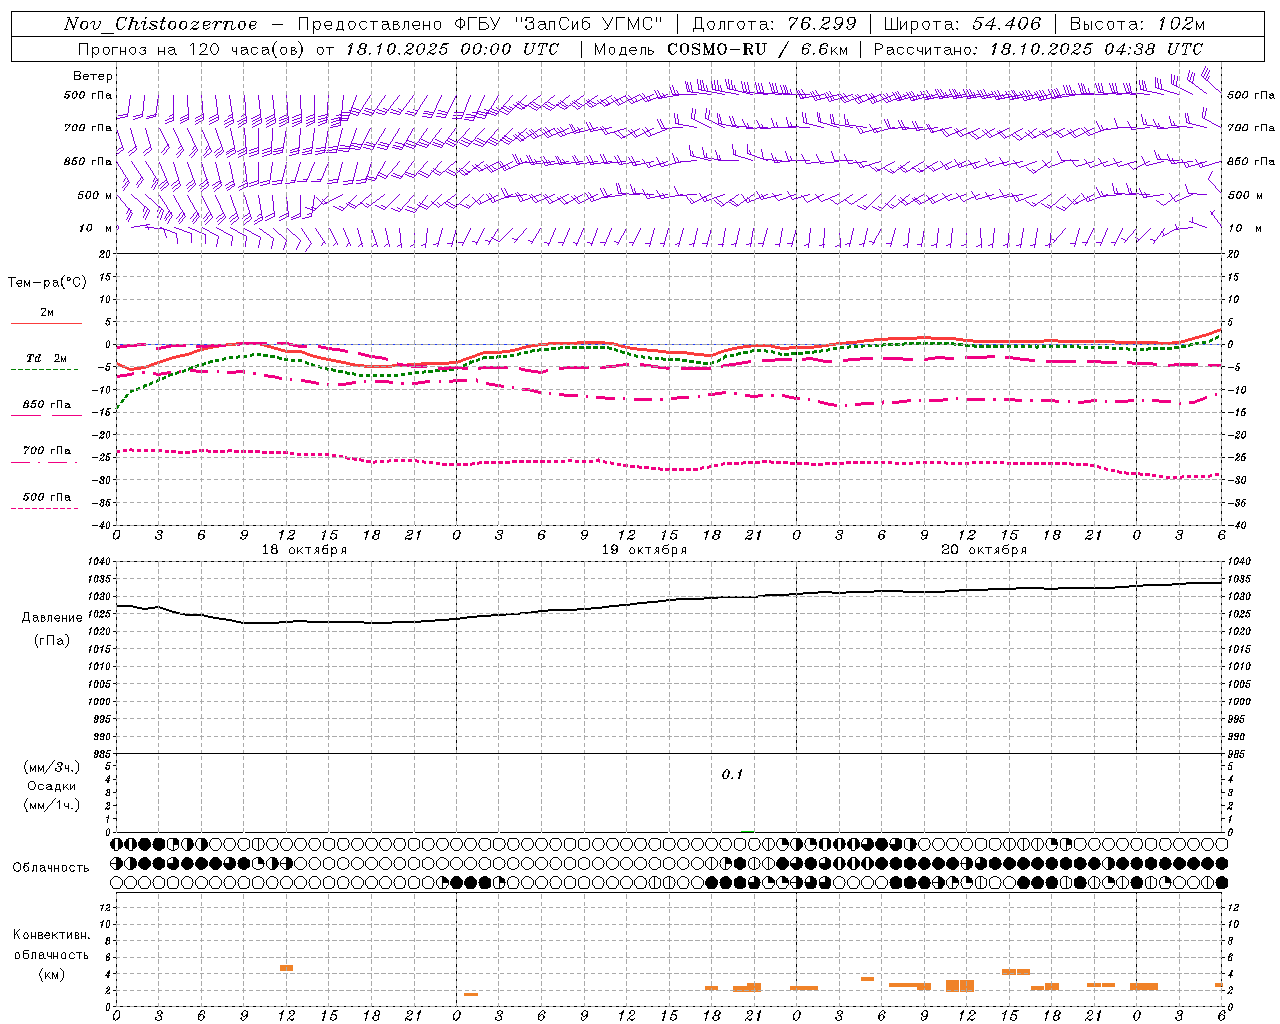Screen dimensions: 1280x1024
Task: Click the "(мм/3ч.)" precipitation unit label
Action: point(52,767)
